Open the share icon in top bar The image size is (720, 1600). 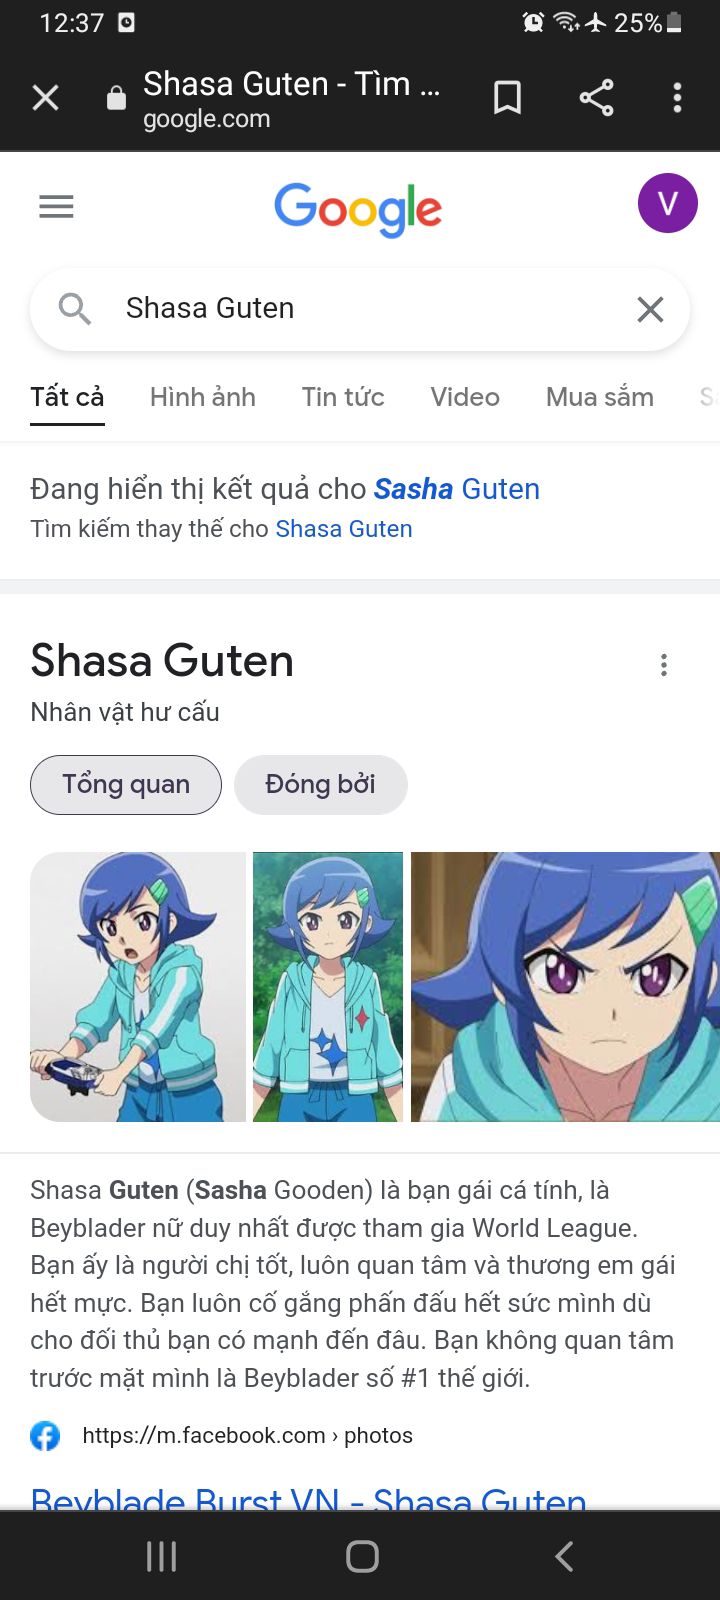[596, 98]
